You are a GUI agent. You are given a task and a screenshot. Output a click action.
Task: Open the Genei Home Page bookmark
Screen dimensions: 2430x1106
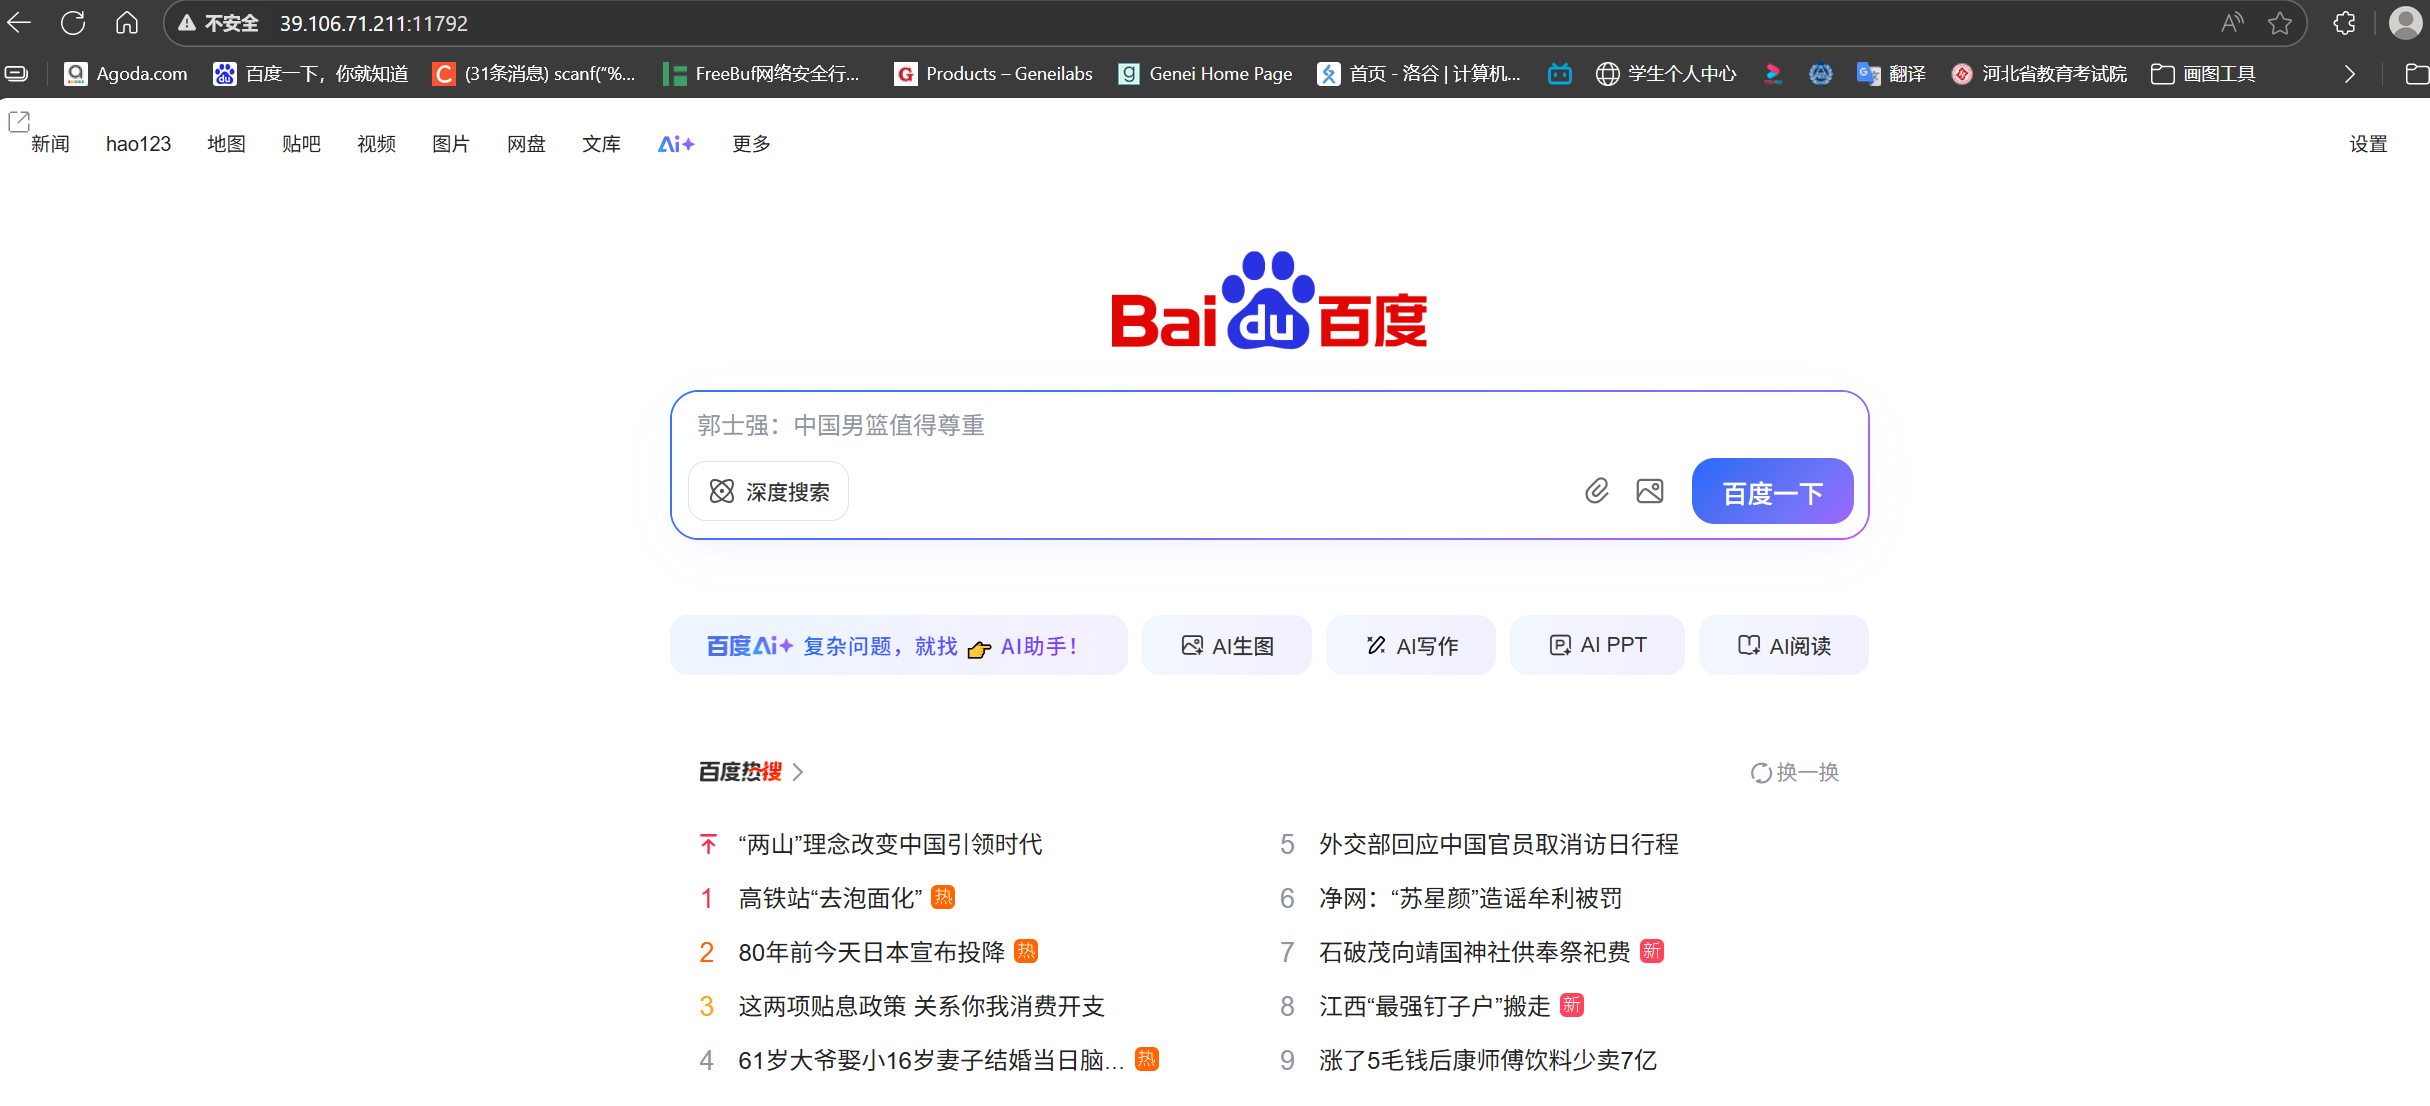tap(1205, 74)
